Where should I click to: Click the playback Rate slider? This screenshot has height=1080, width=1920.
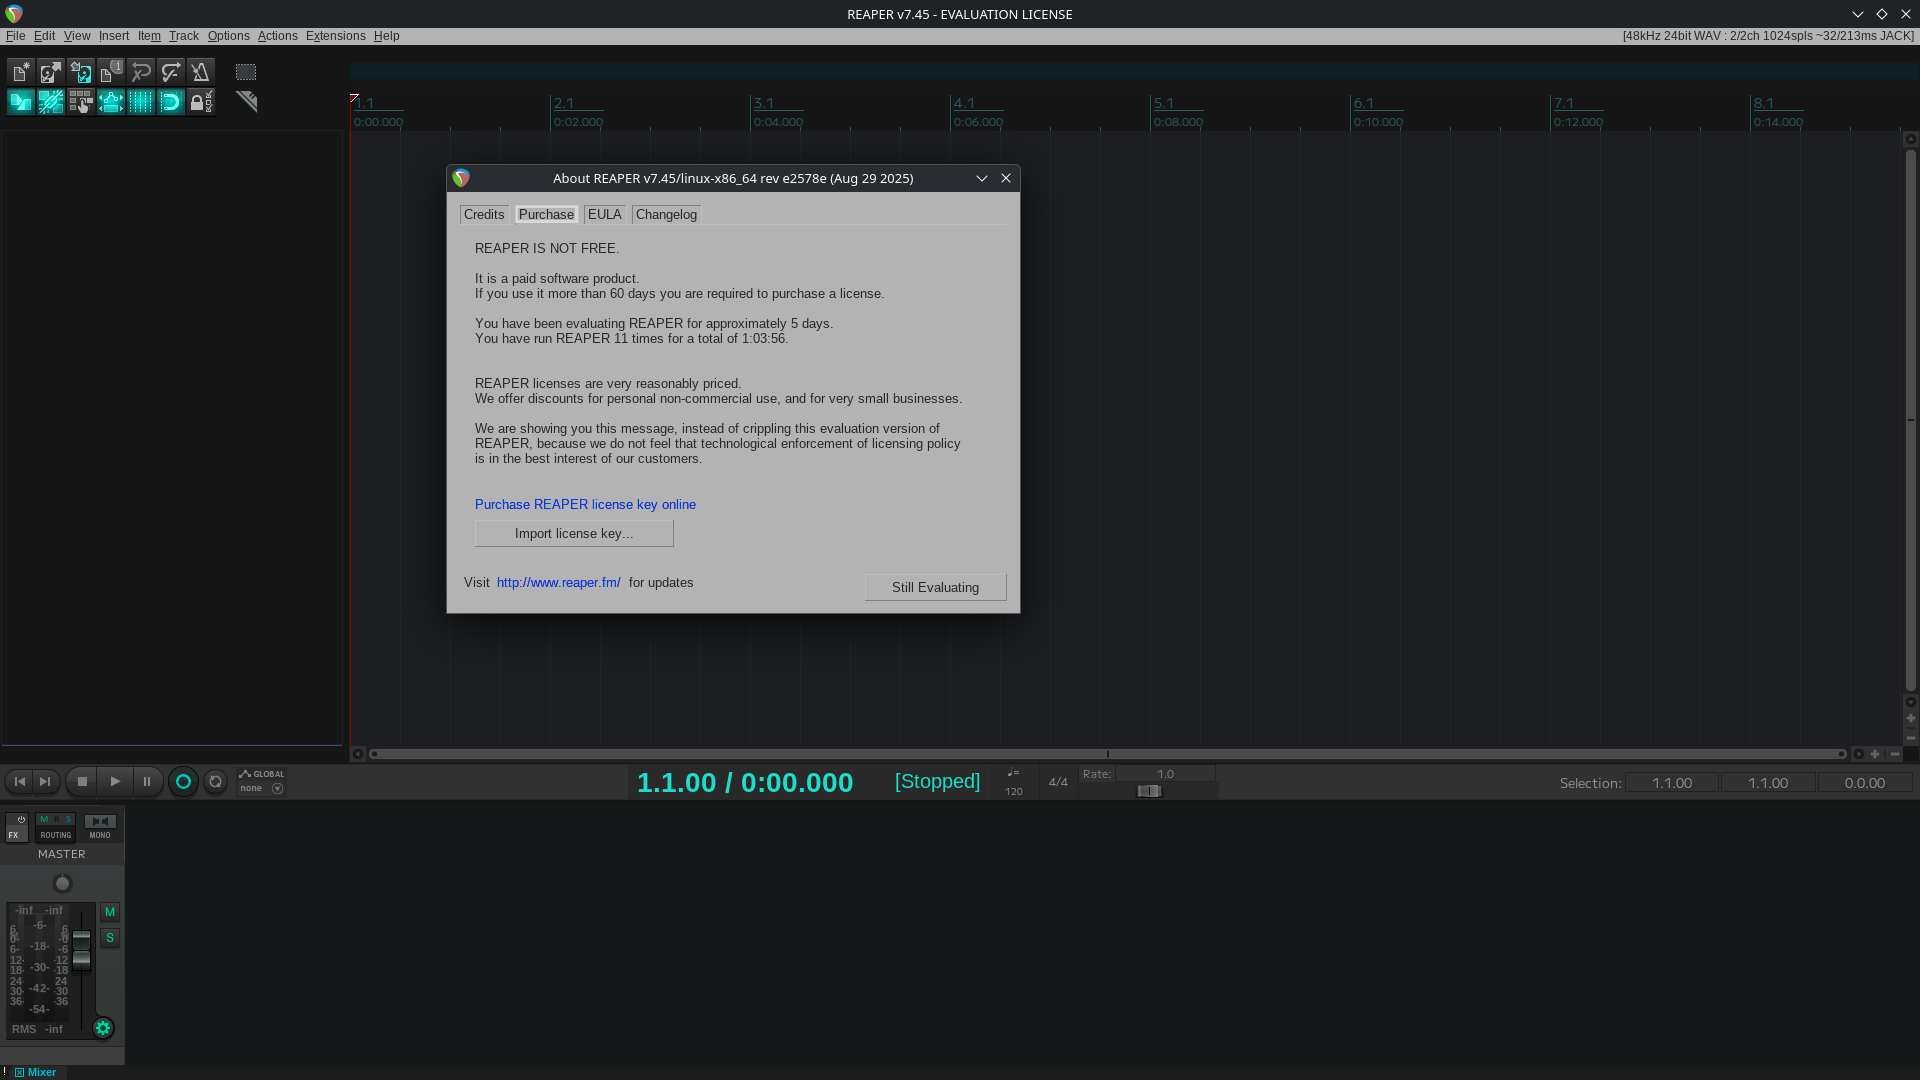(x=1150, y=792)
